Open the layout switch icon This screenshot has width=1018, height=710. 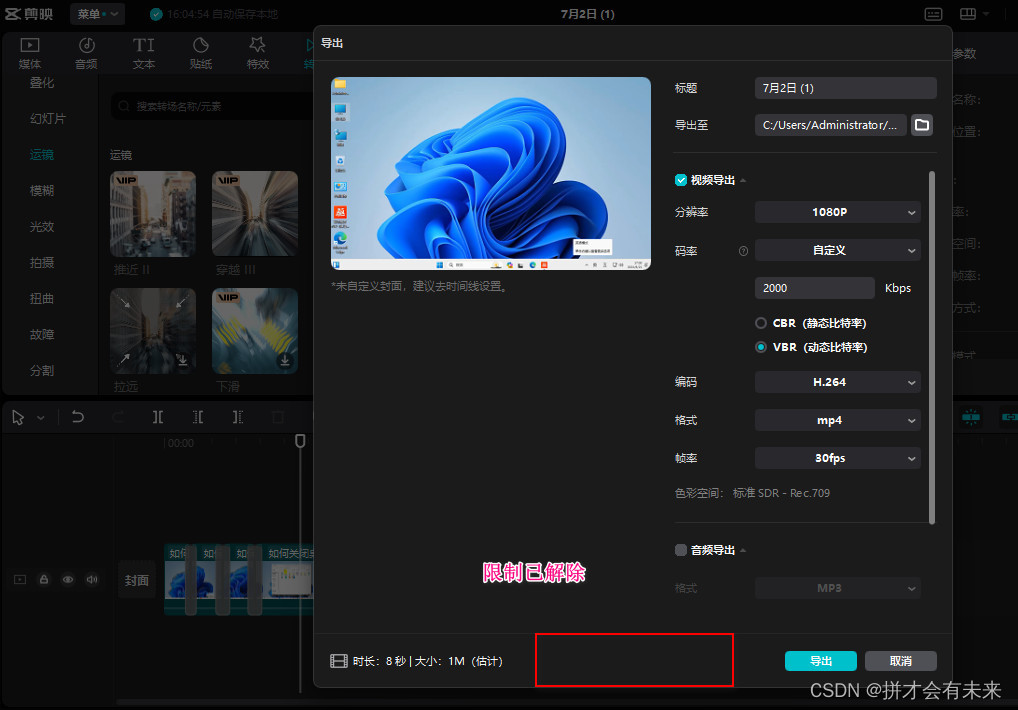(x=968, y=14)
